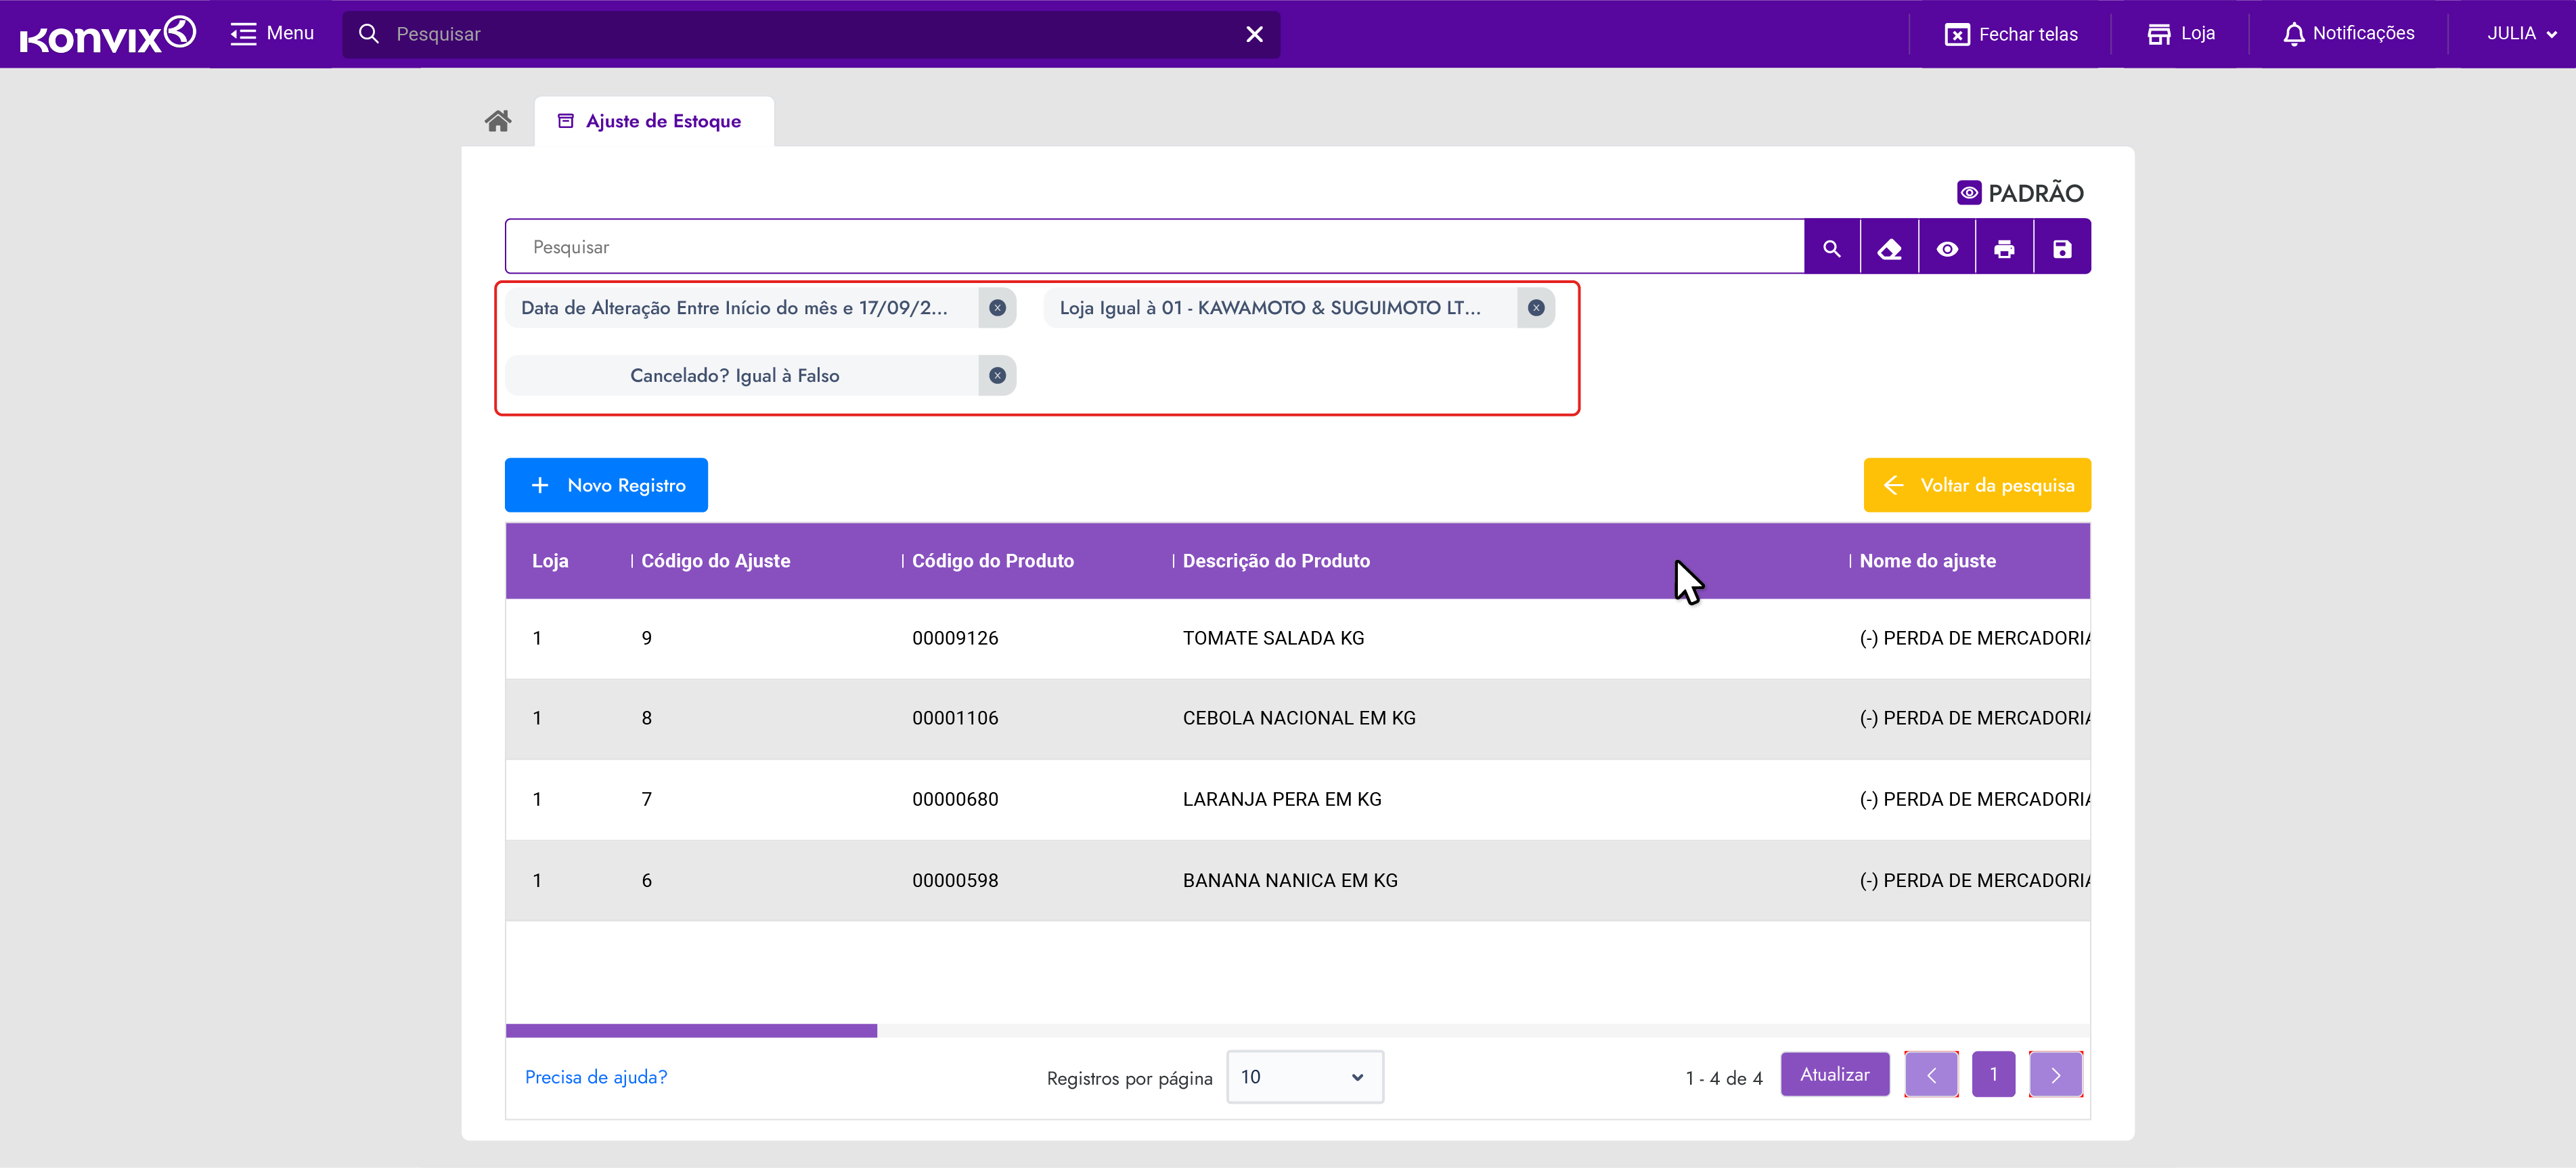Image resolution: width=2576 pixels, height=1168 pixels.
Task: Go to the home icon tab
Action: [x=498, y=121]
